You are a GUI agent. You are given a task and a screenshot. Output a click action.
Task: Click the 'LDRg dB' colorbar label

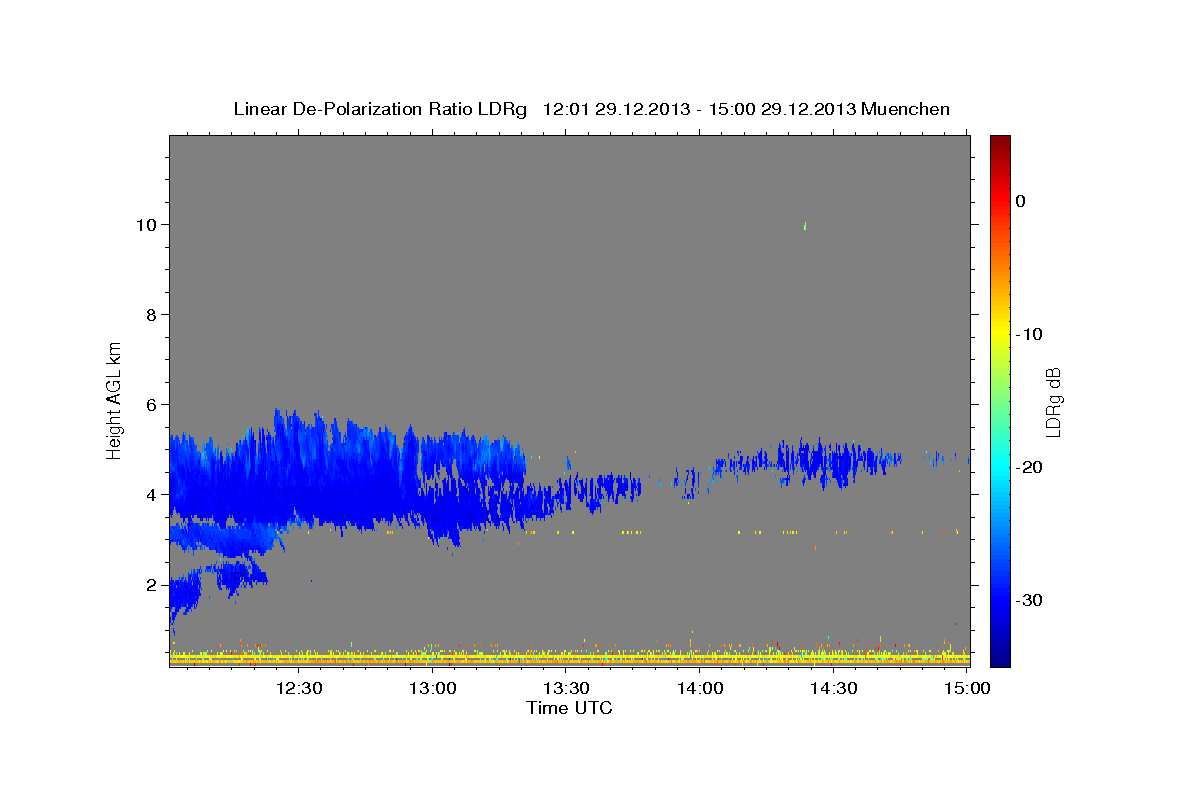click(x=1053, y=402)
